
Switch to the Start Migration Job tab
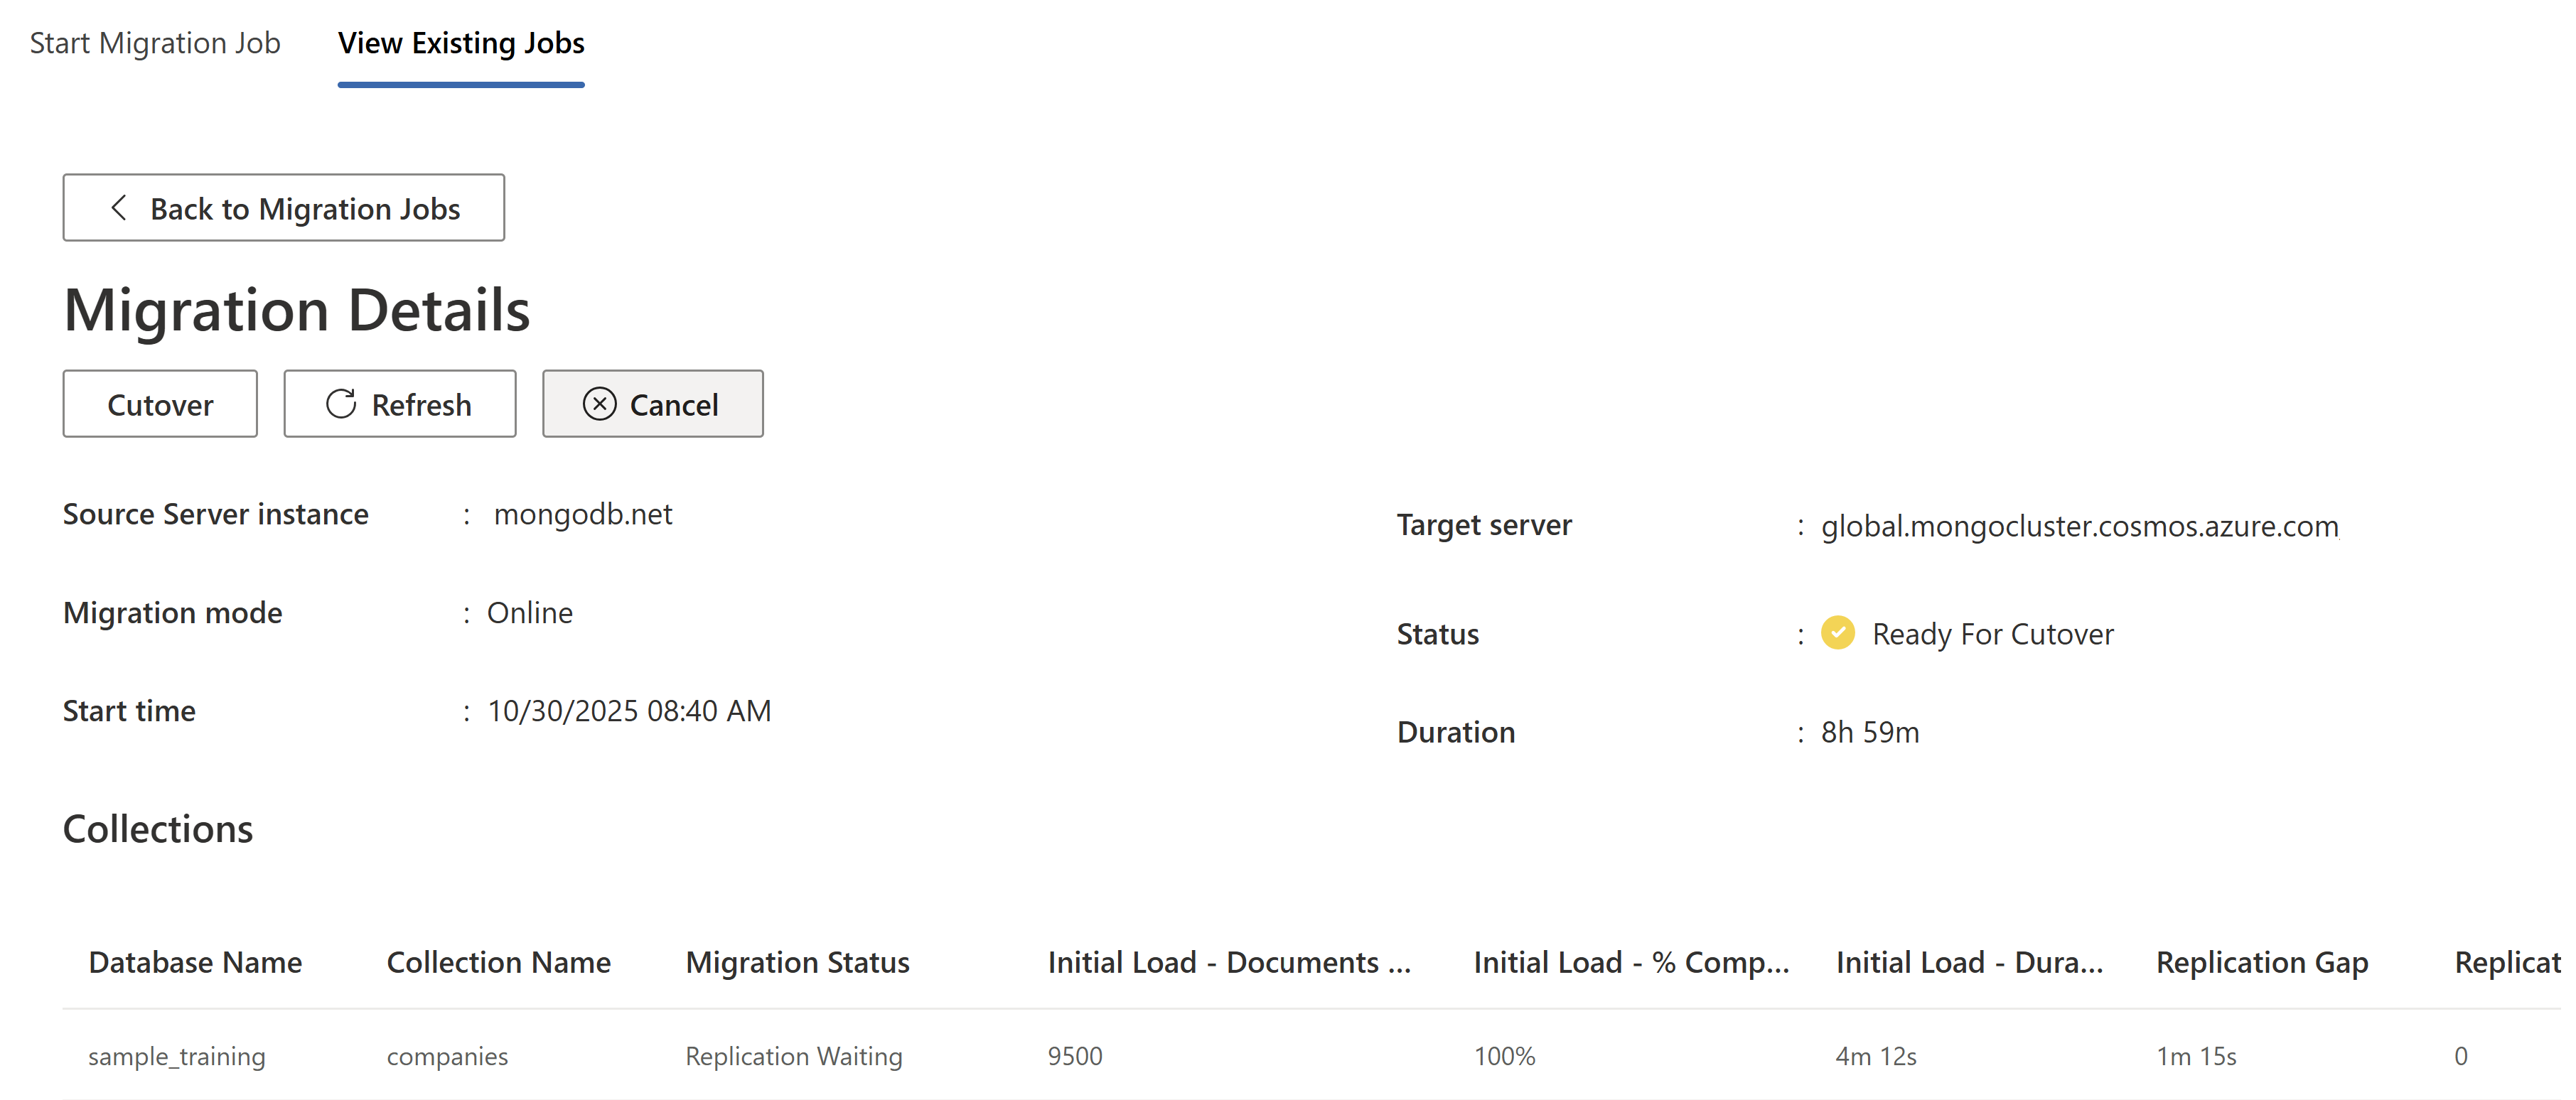(155, 43)
